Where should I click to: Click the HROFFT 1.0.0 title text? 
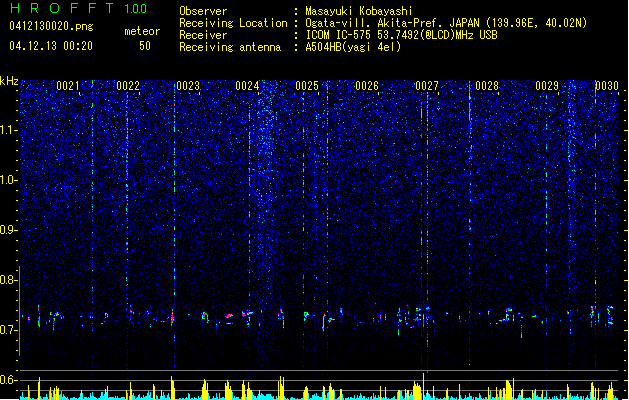(78, 8)
